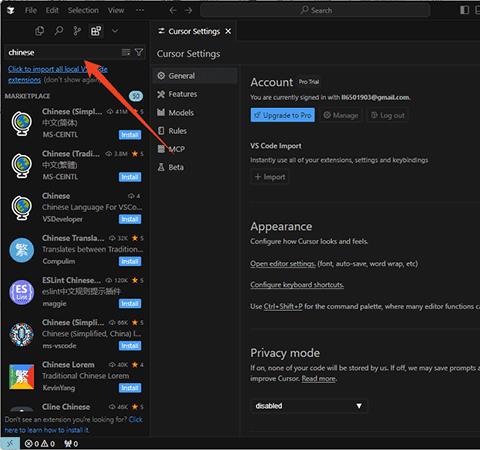
Task: Open the Edit menu
Action: click(x=52, y=10)
